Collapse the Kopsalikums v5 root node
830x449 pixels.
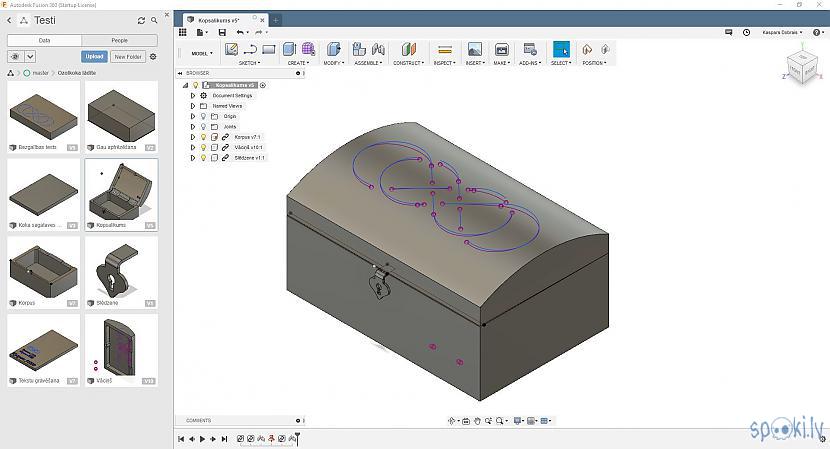tap(185, 85)
